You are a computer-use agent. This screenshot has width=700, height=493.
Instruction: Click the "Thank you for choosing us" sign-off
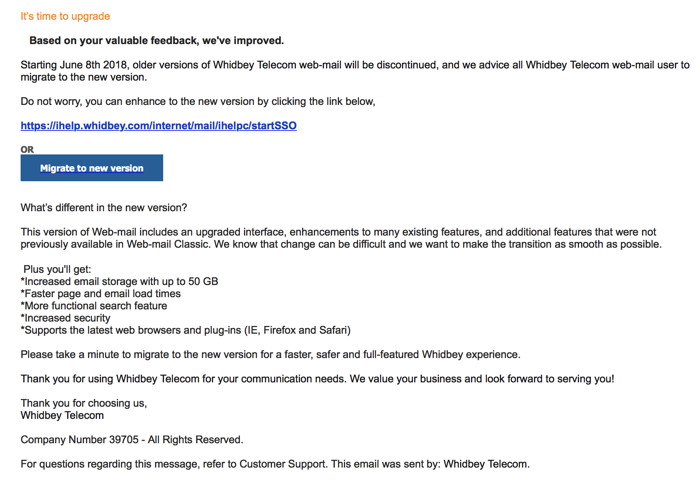[84, 403]
